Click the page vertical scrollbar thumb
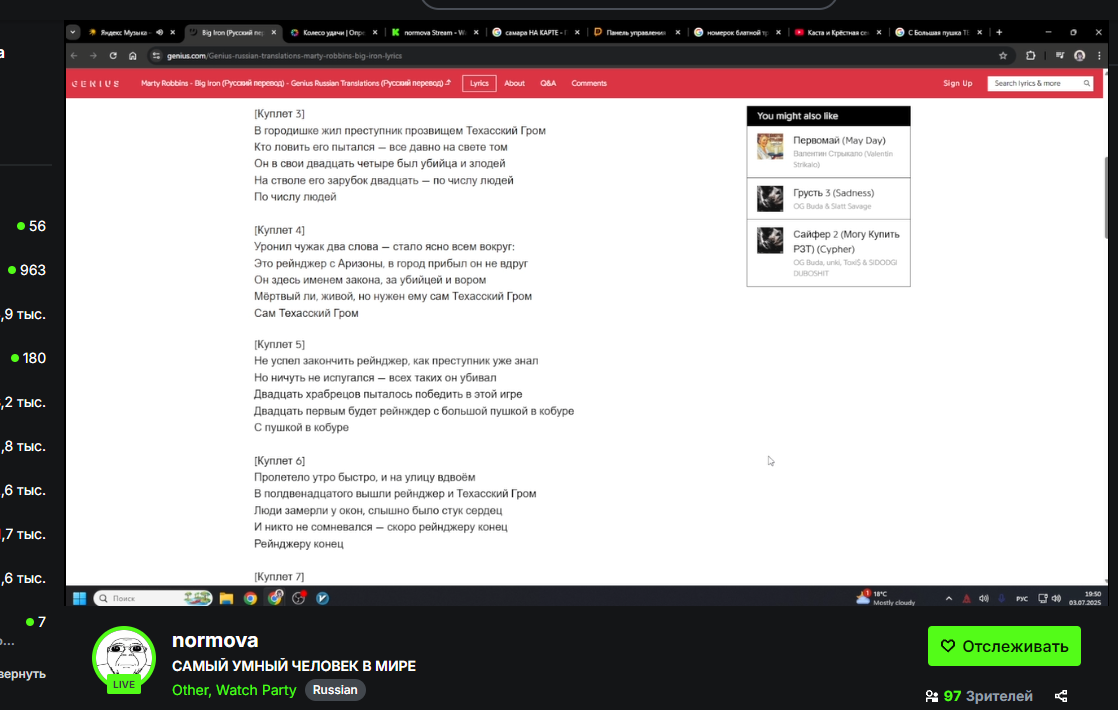Viewport: 1118px width, 710px height. point(1106,197)
